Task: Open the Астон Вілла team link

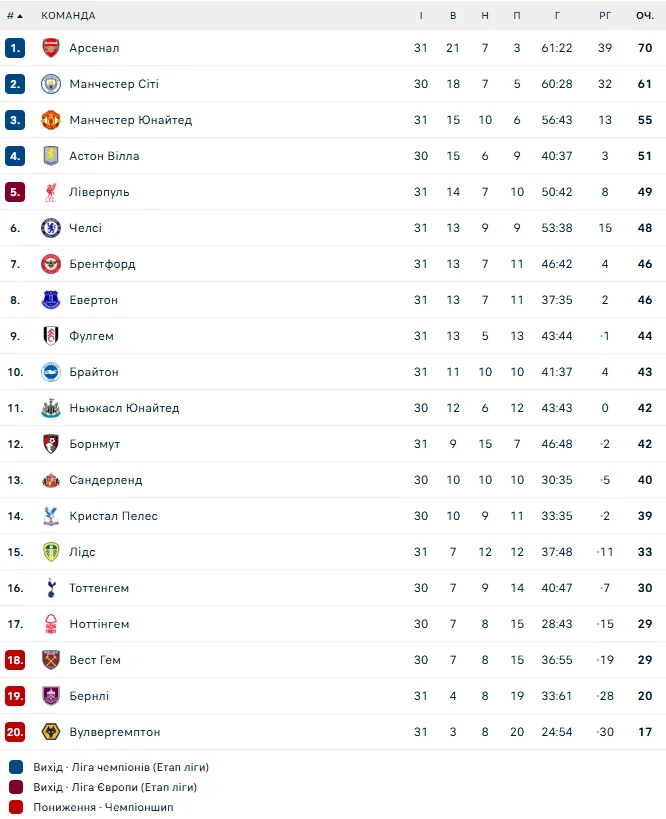Action: coord(104,156)
